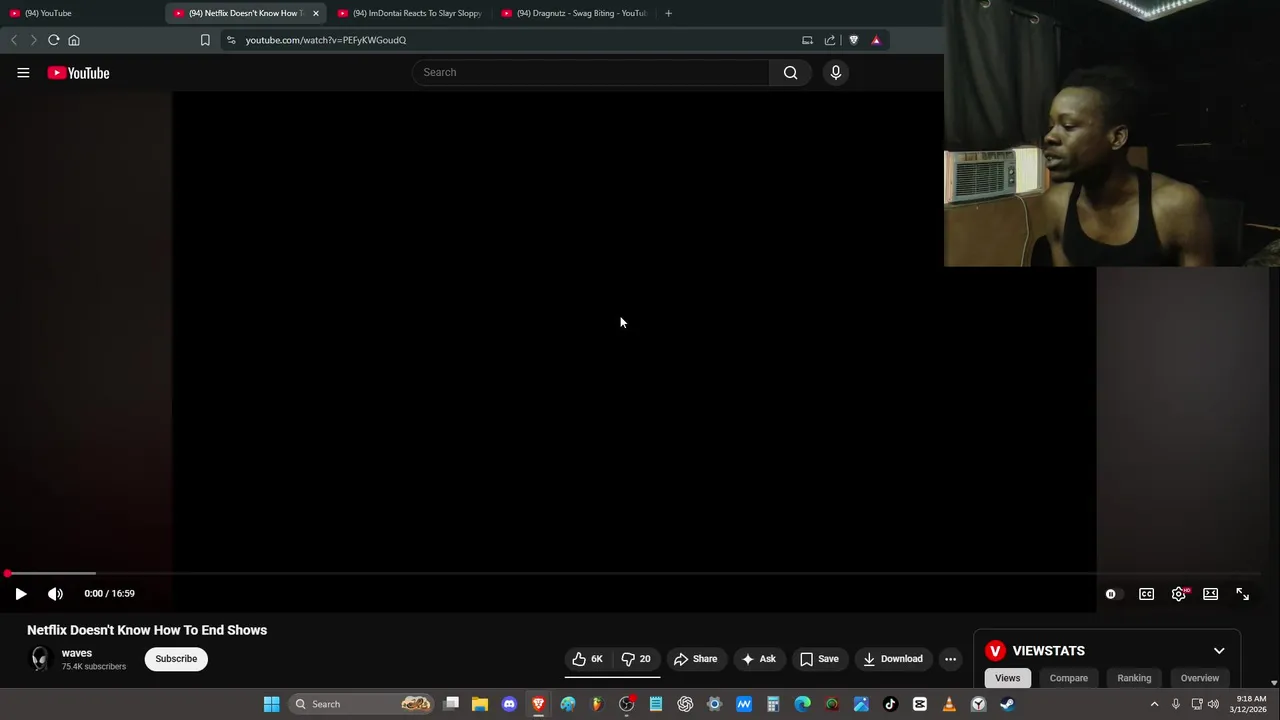This screenshot has width=1280, height=720.
Task: Reload the current page
Action: (x=54, y=40)
